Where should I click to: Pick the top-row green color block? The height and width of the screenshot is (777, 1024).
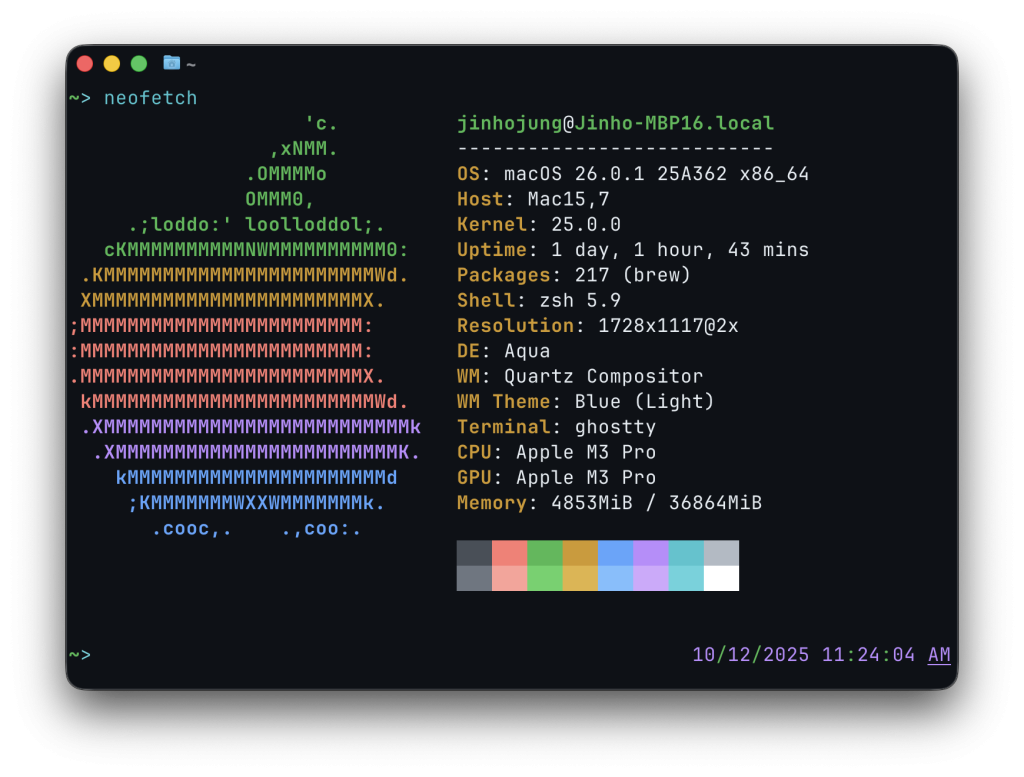(544, 553)
